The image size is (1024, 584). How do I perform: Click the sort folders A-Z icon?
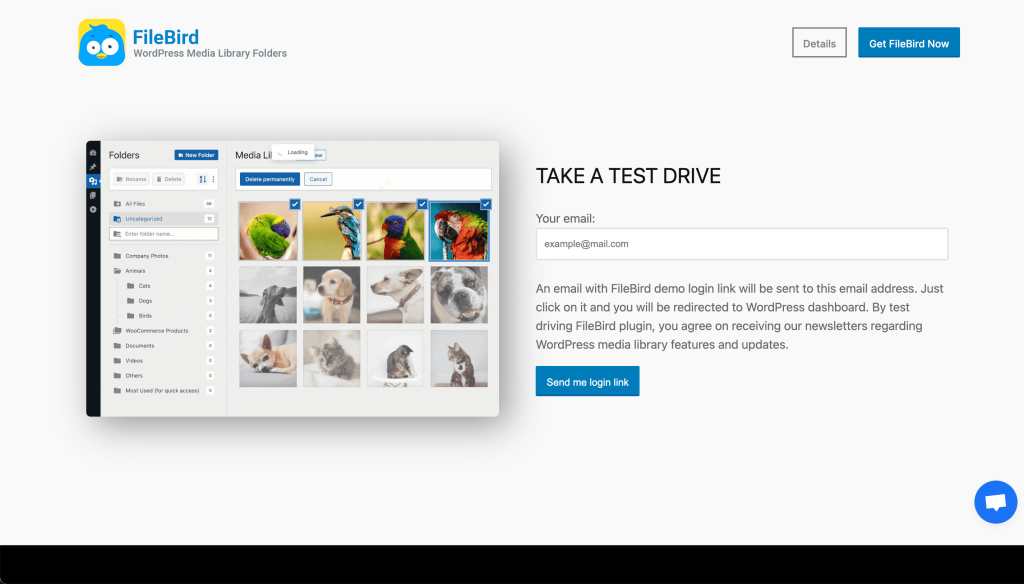point(202,179)
